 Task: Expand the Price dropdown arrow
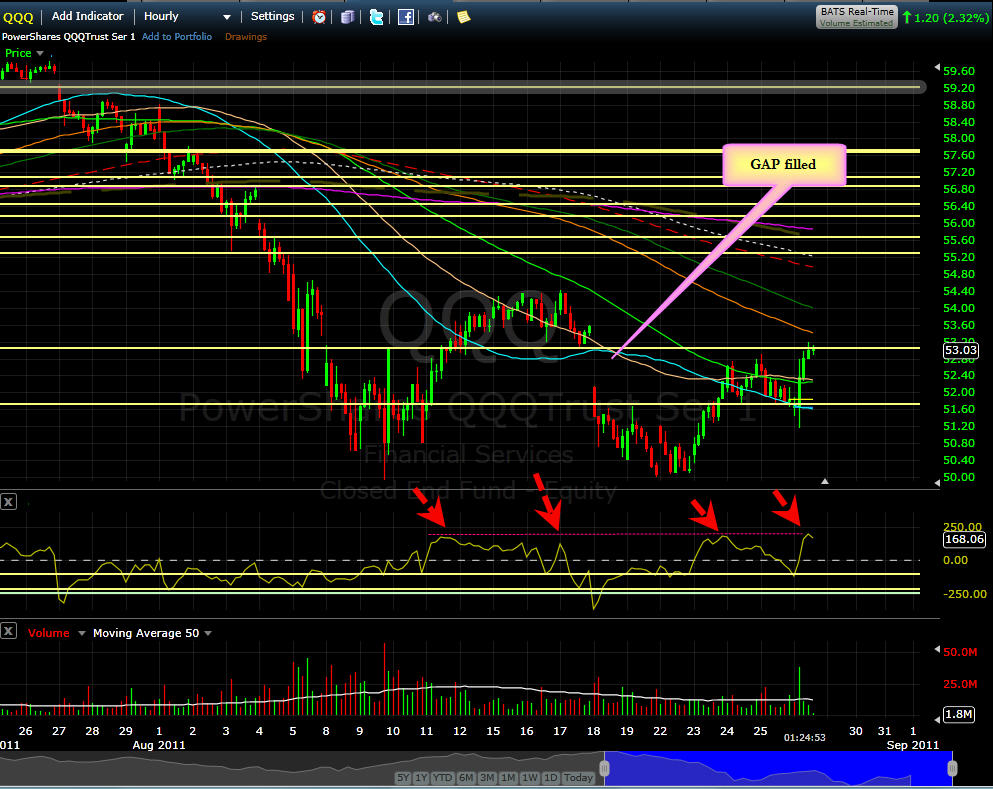[40, 53]
